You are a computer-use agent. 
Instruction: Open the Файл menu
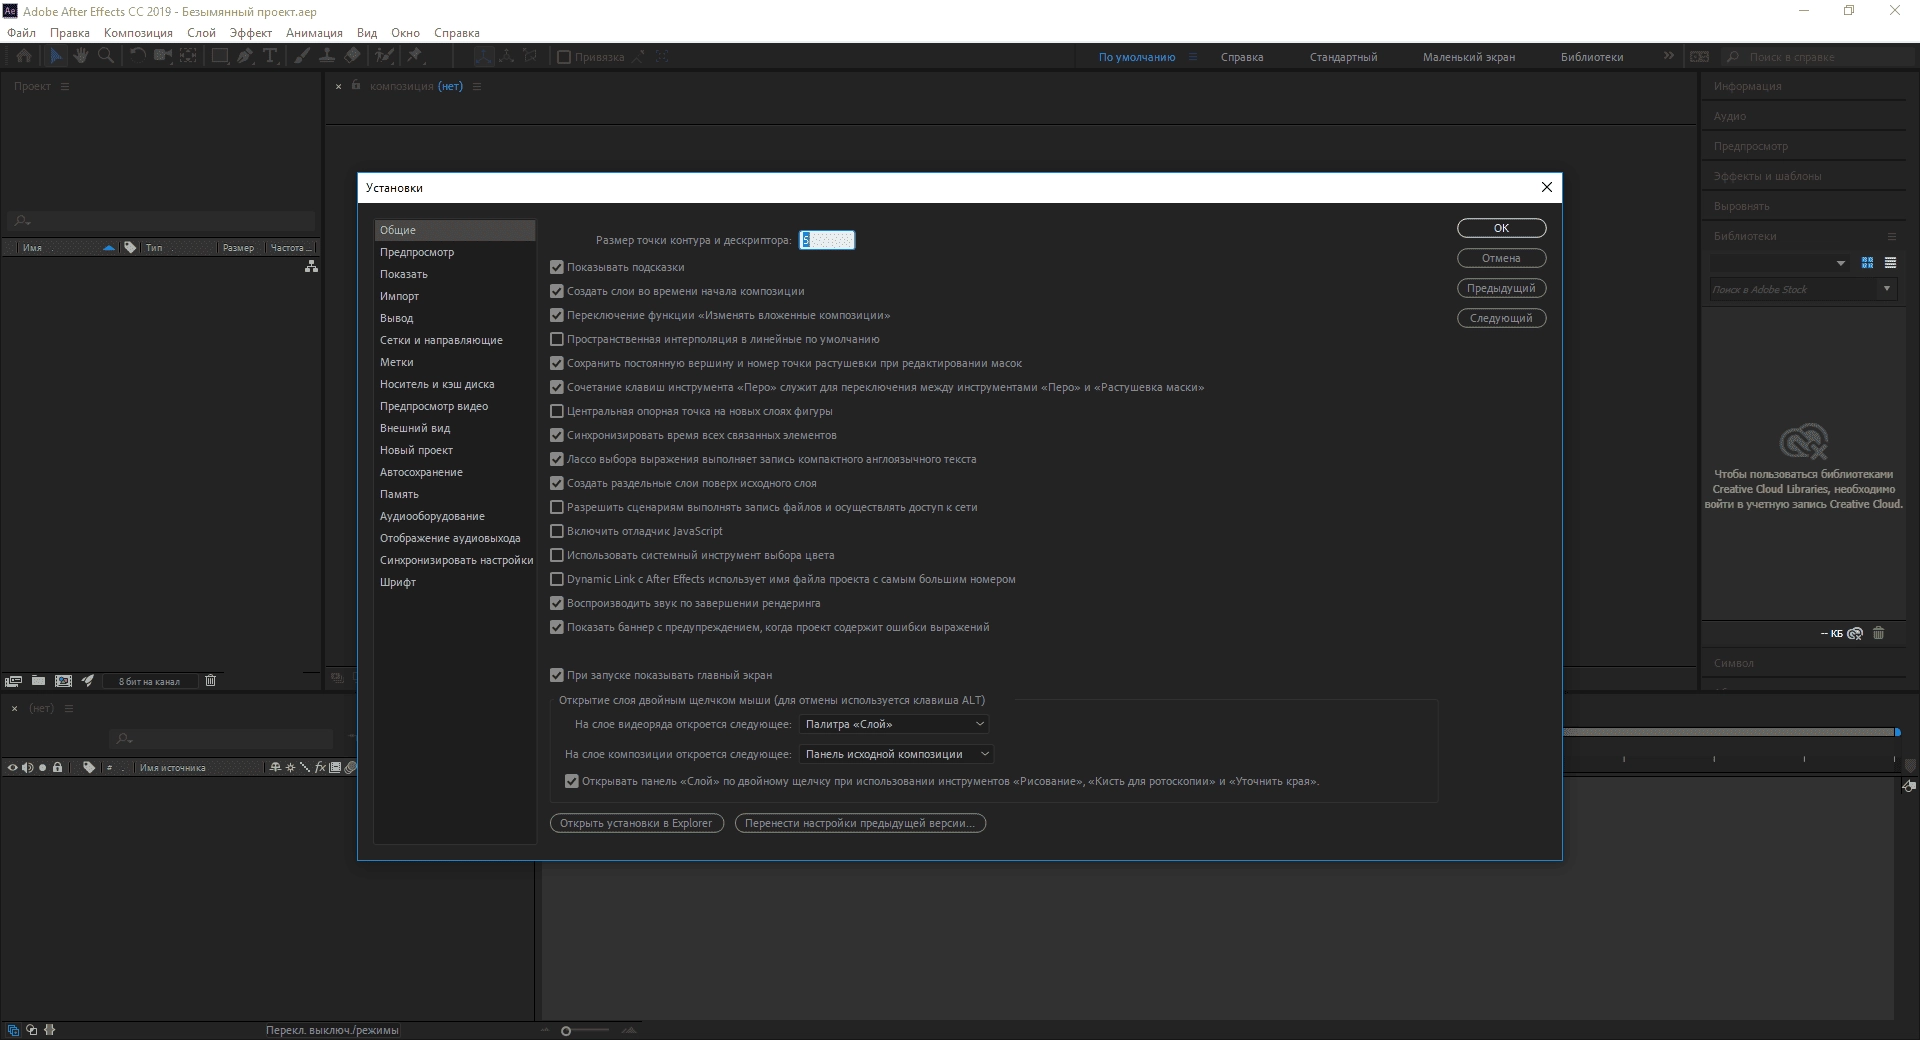coord(21,32)
